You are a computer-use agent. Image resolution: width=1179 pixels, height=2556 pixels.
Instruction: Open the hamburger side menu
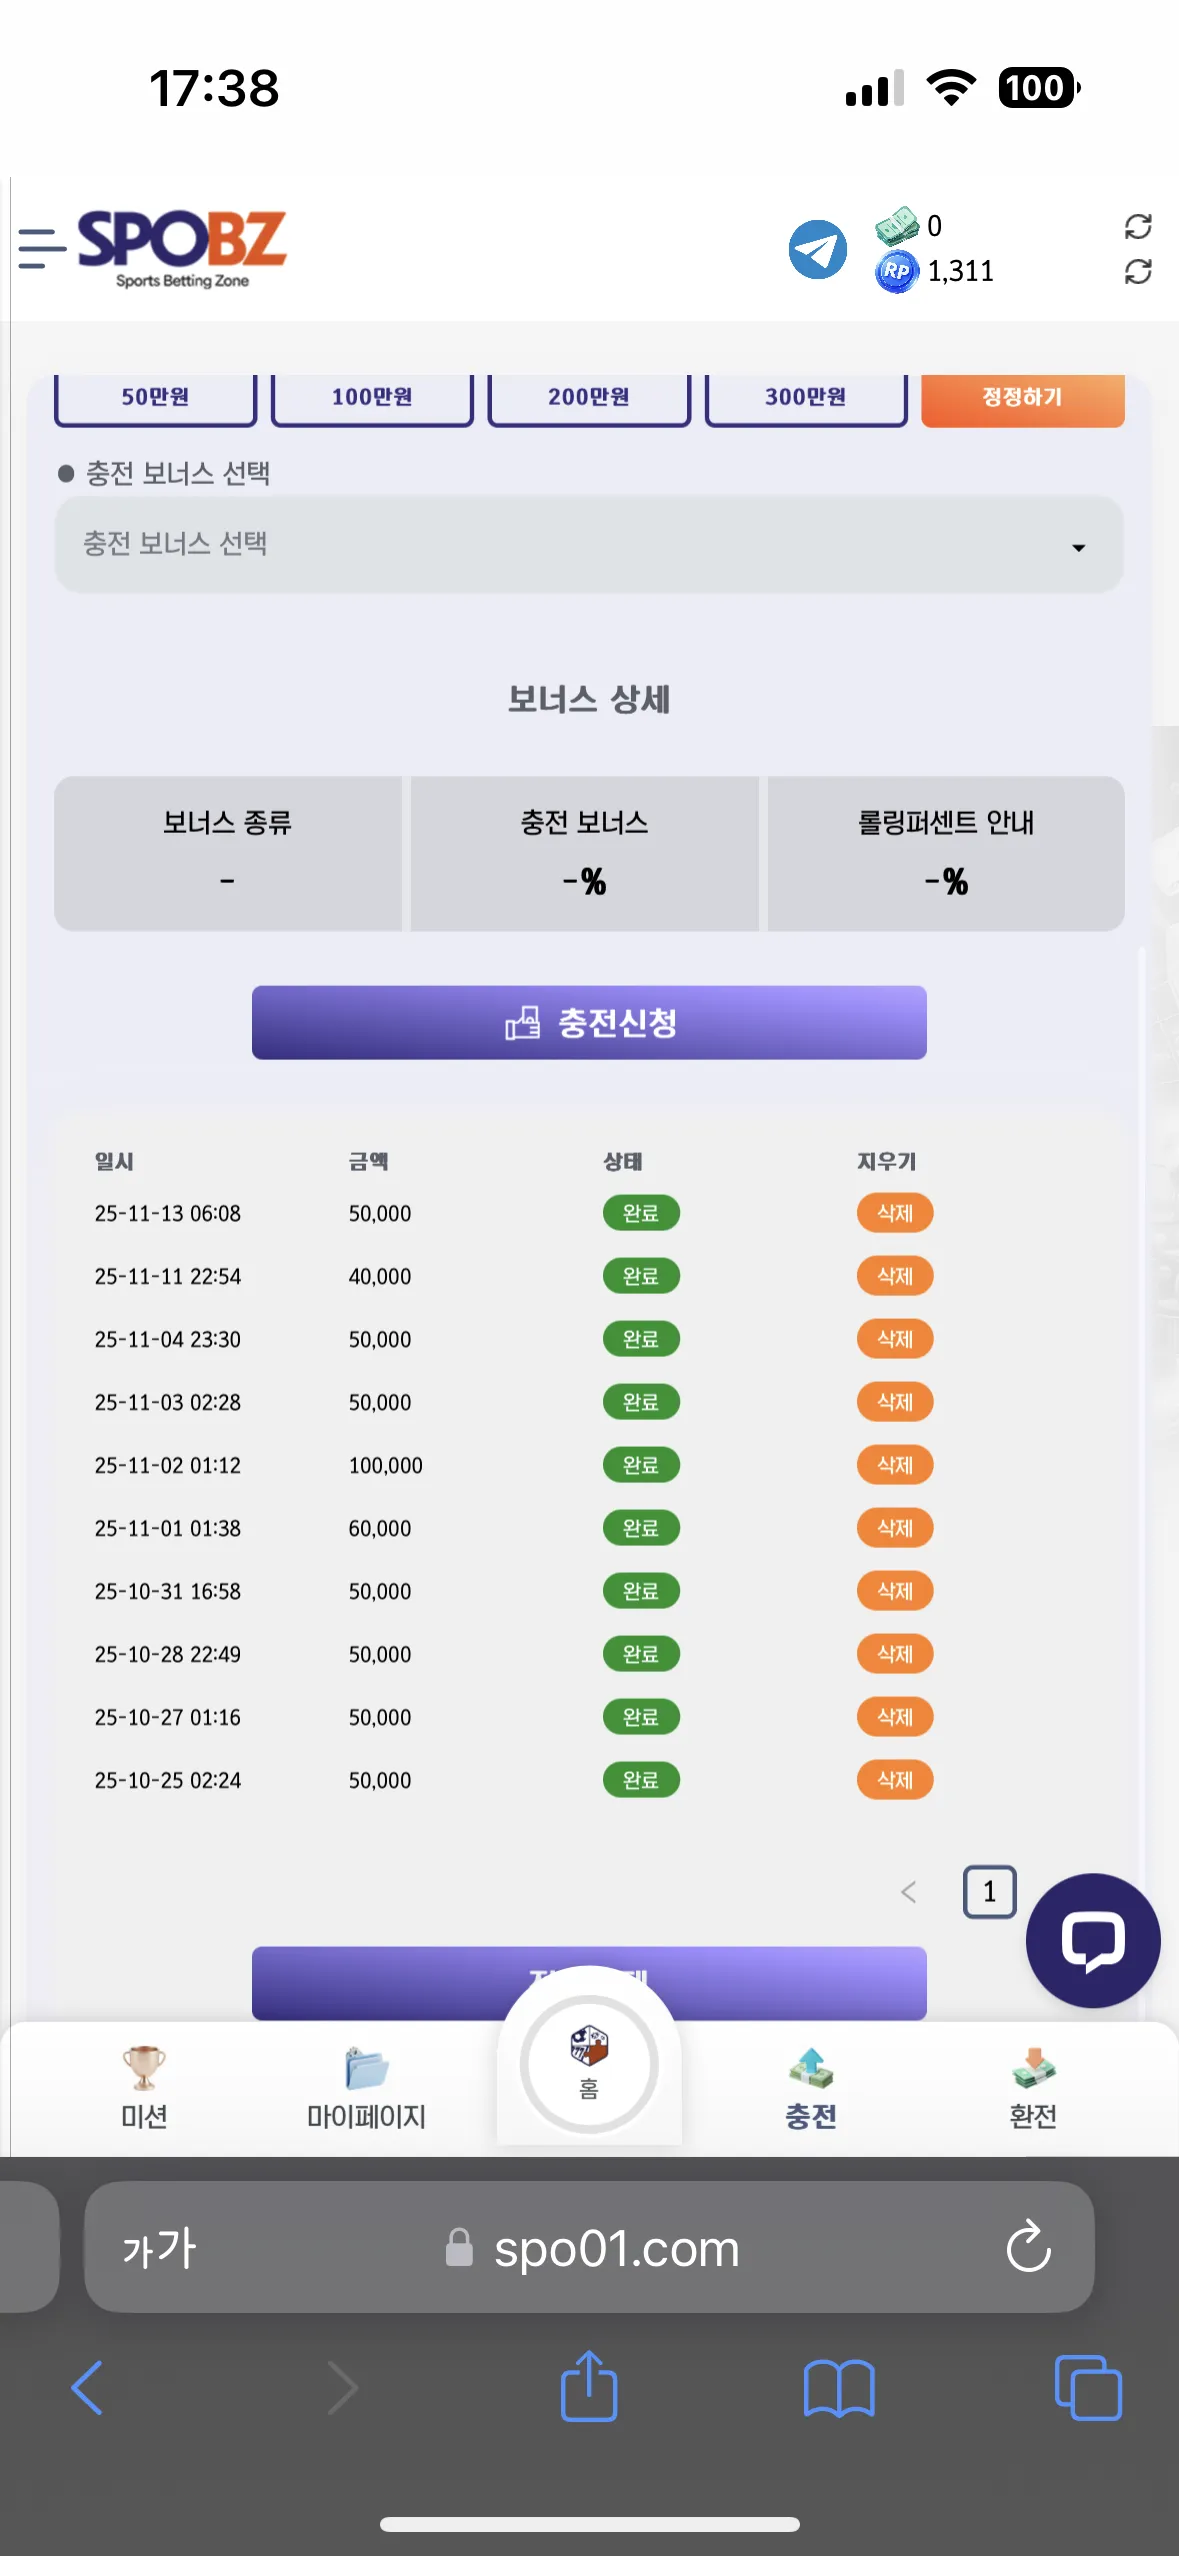[42, 248]
